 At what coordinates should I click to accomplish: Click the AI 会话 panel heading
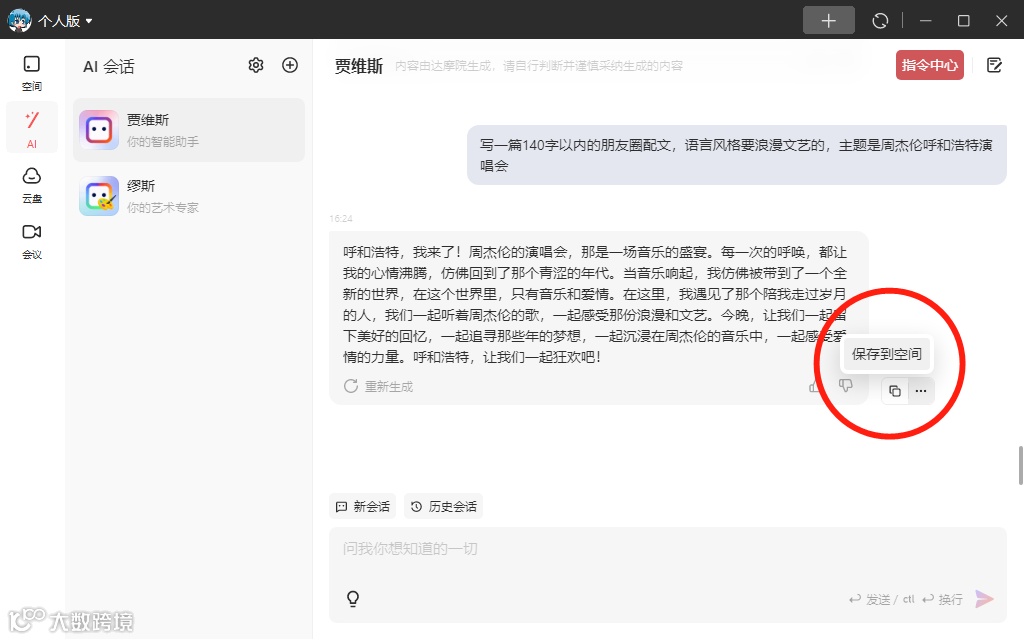coord(108,67)
